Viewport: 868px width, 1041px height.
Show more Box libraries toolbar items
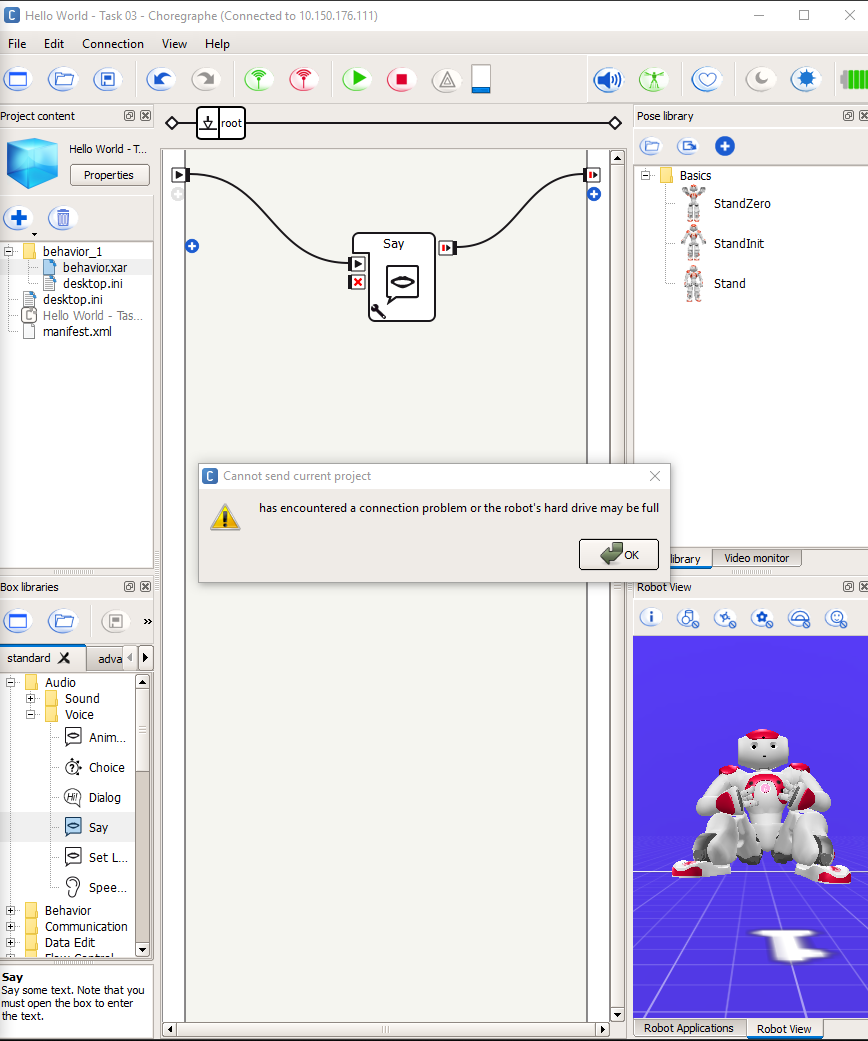click(147, 621)
